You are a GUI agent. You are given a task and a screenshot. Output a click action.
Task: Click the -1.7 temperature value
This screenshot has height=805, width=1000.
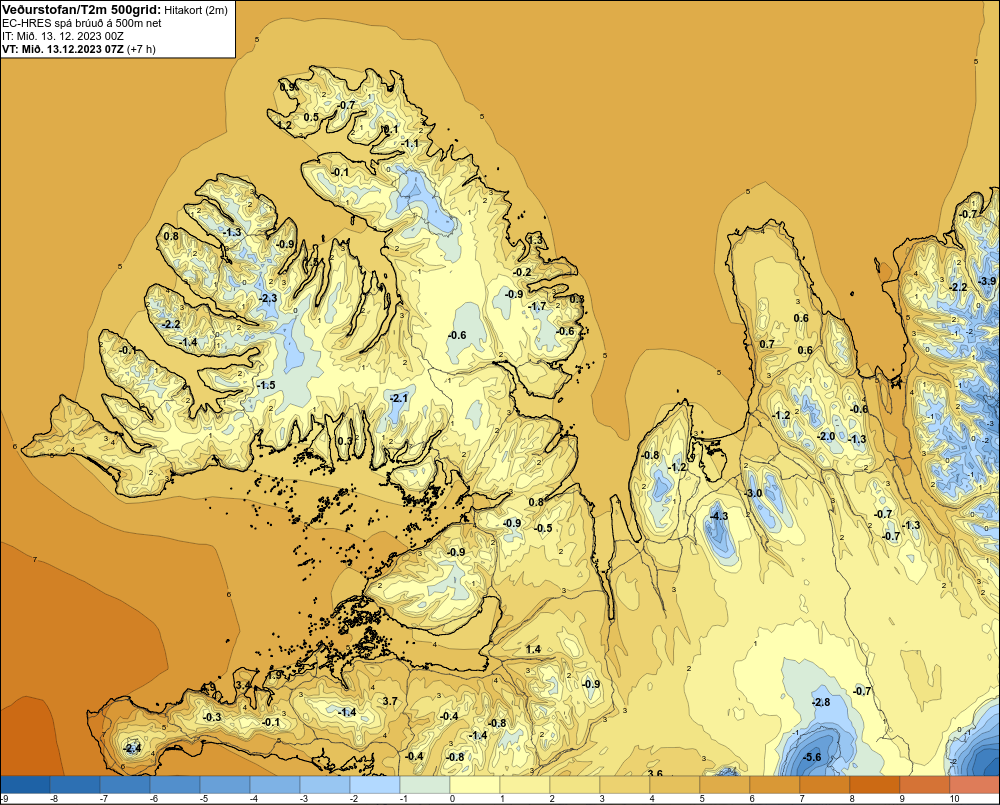click(x=538, y=307)
